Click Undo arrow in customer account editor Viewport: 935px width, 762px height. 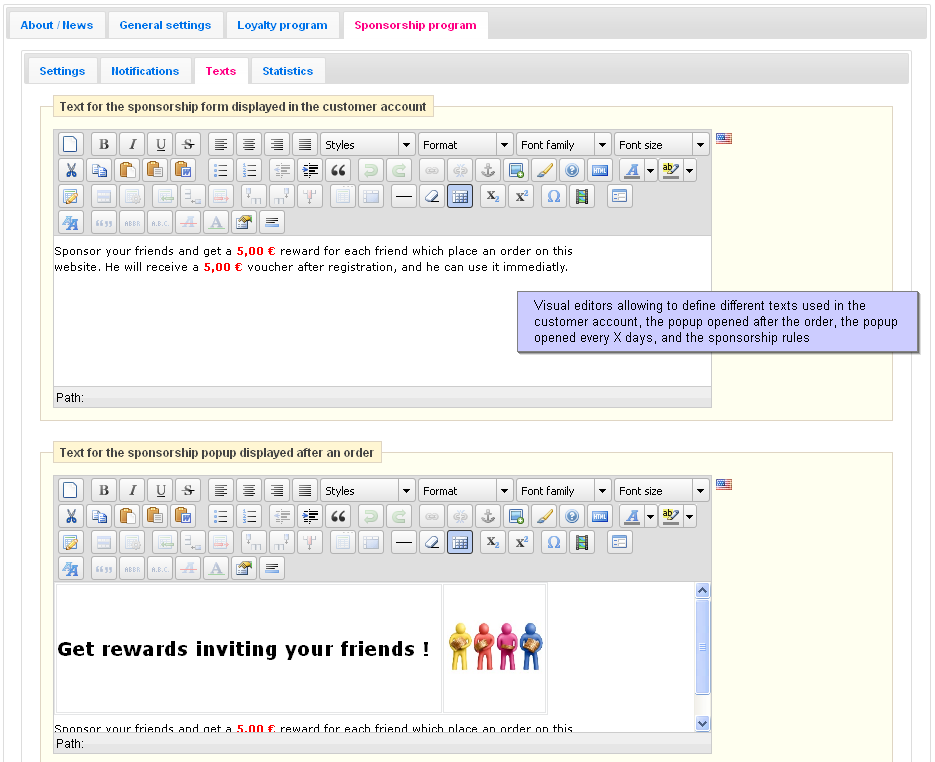point(371,171)
